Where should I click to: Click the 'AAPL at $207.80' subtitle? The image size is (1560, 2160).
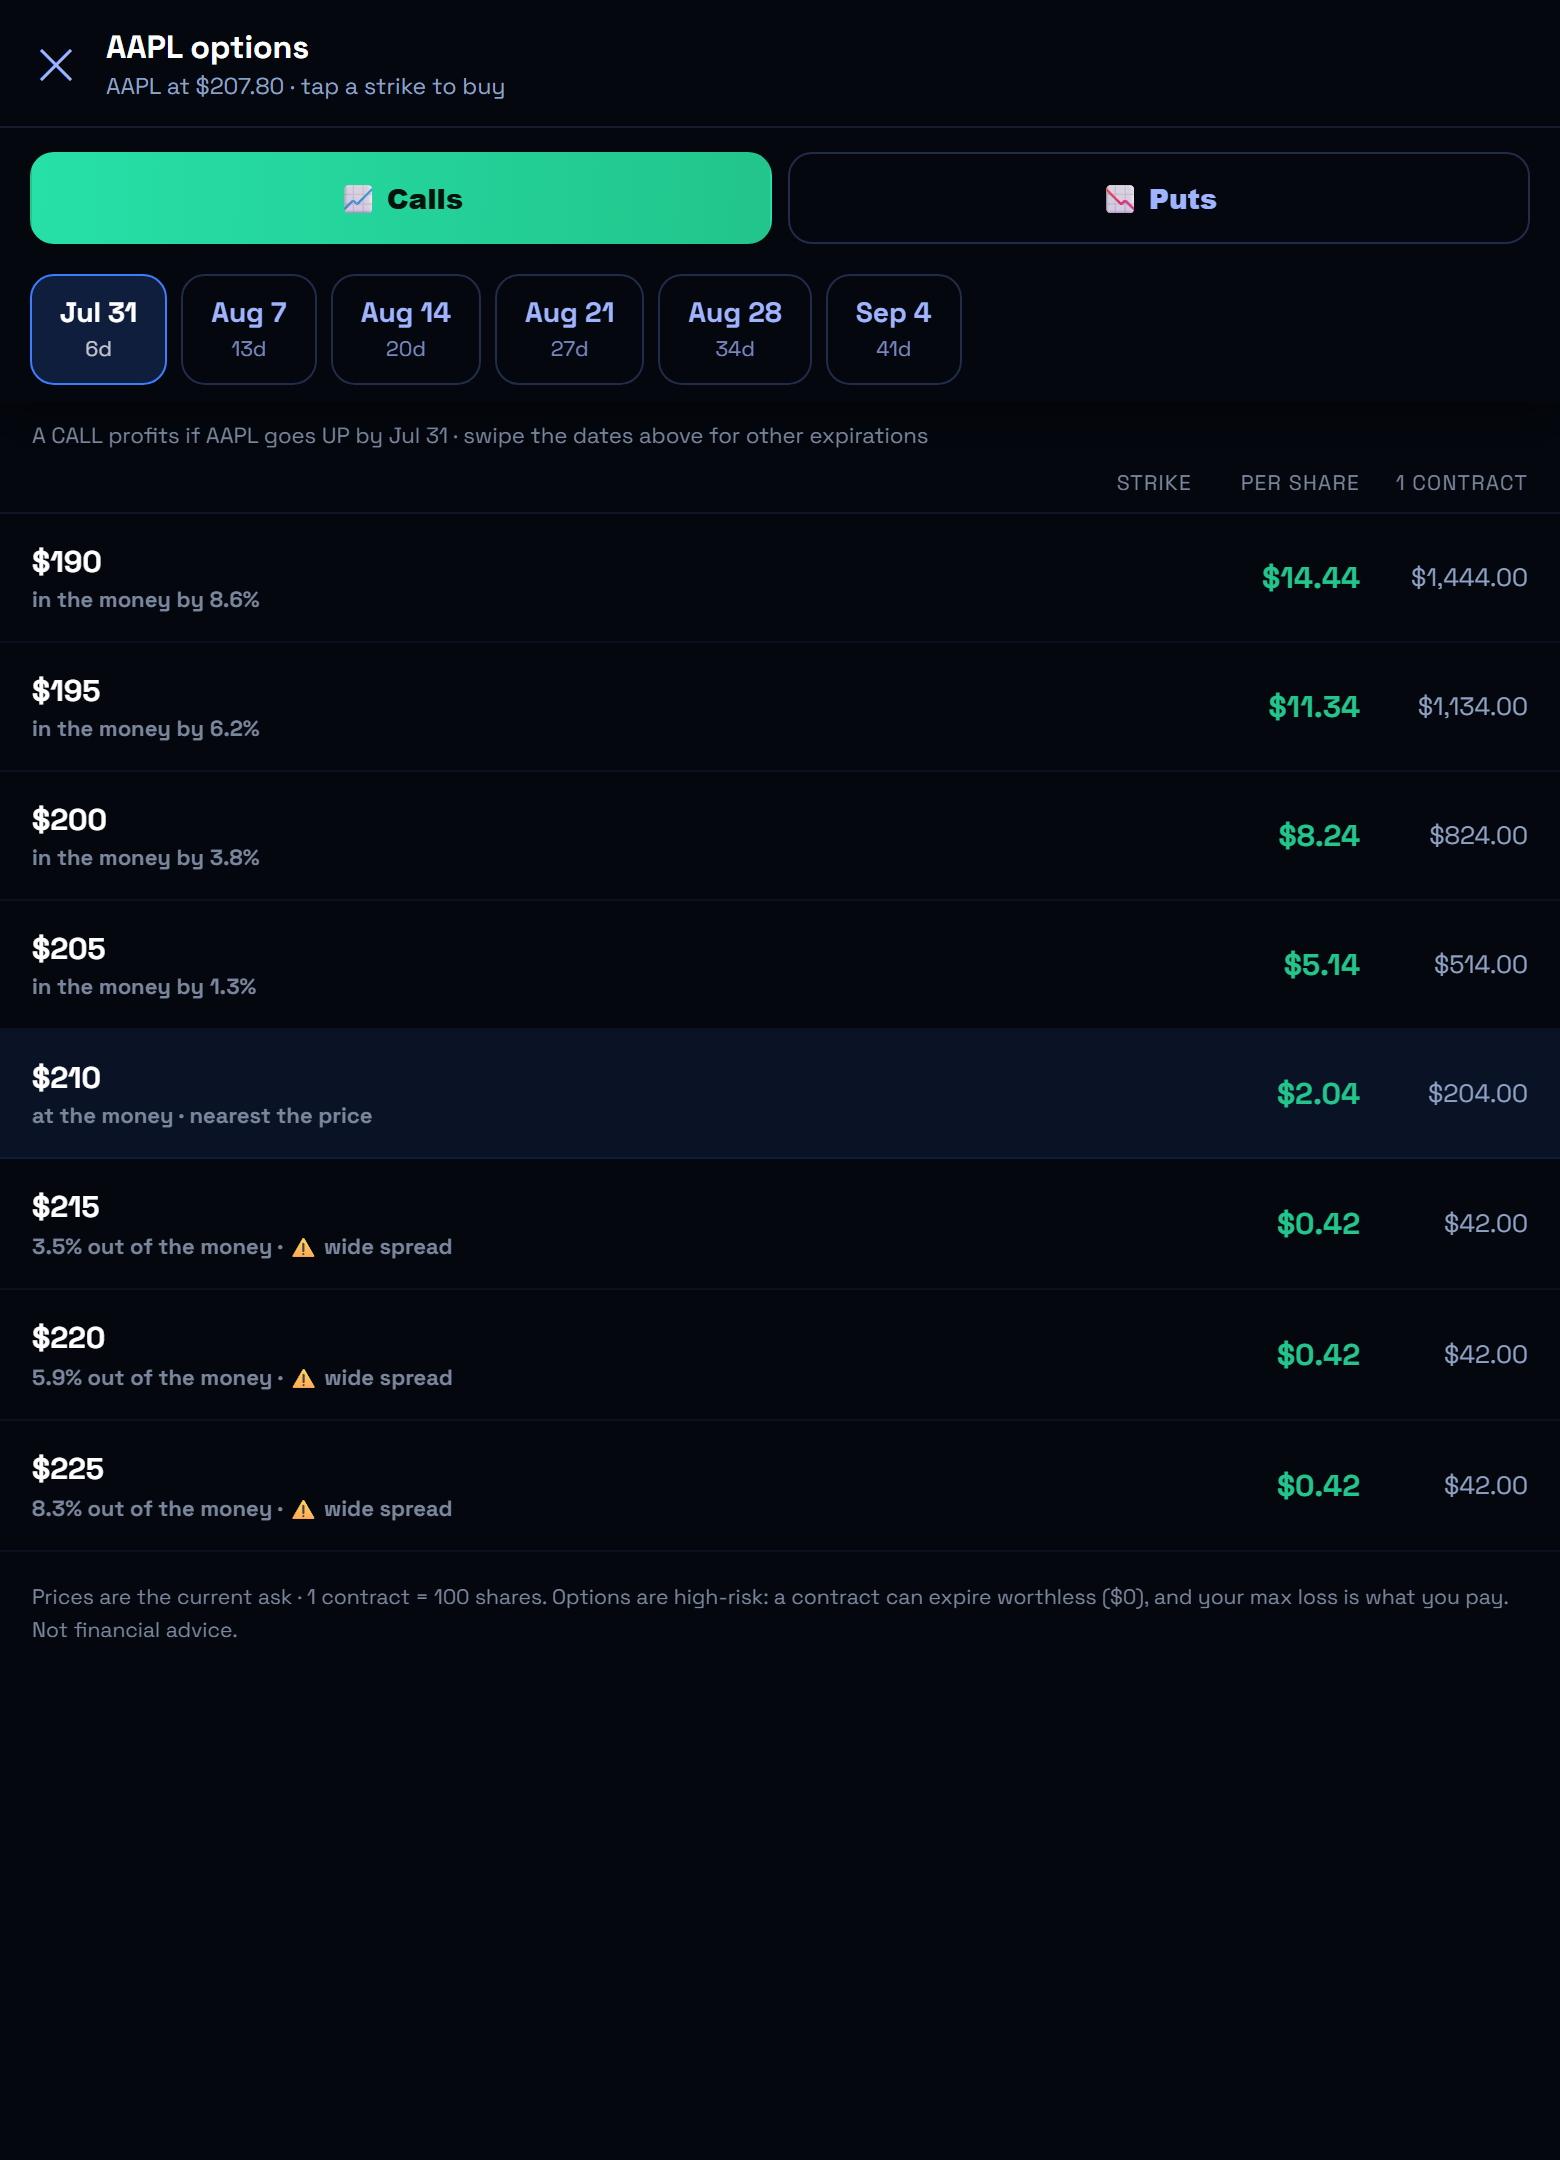pos(195,87)
